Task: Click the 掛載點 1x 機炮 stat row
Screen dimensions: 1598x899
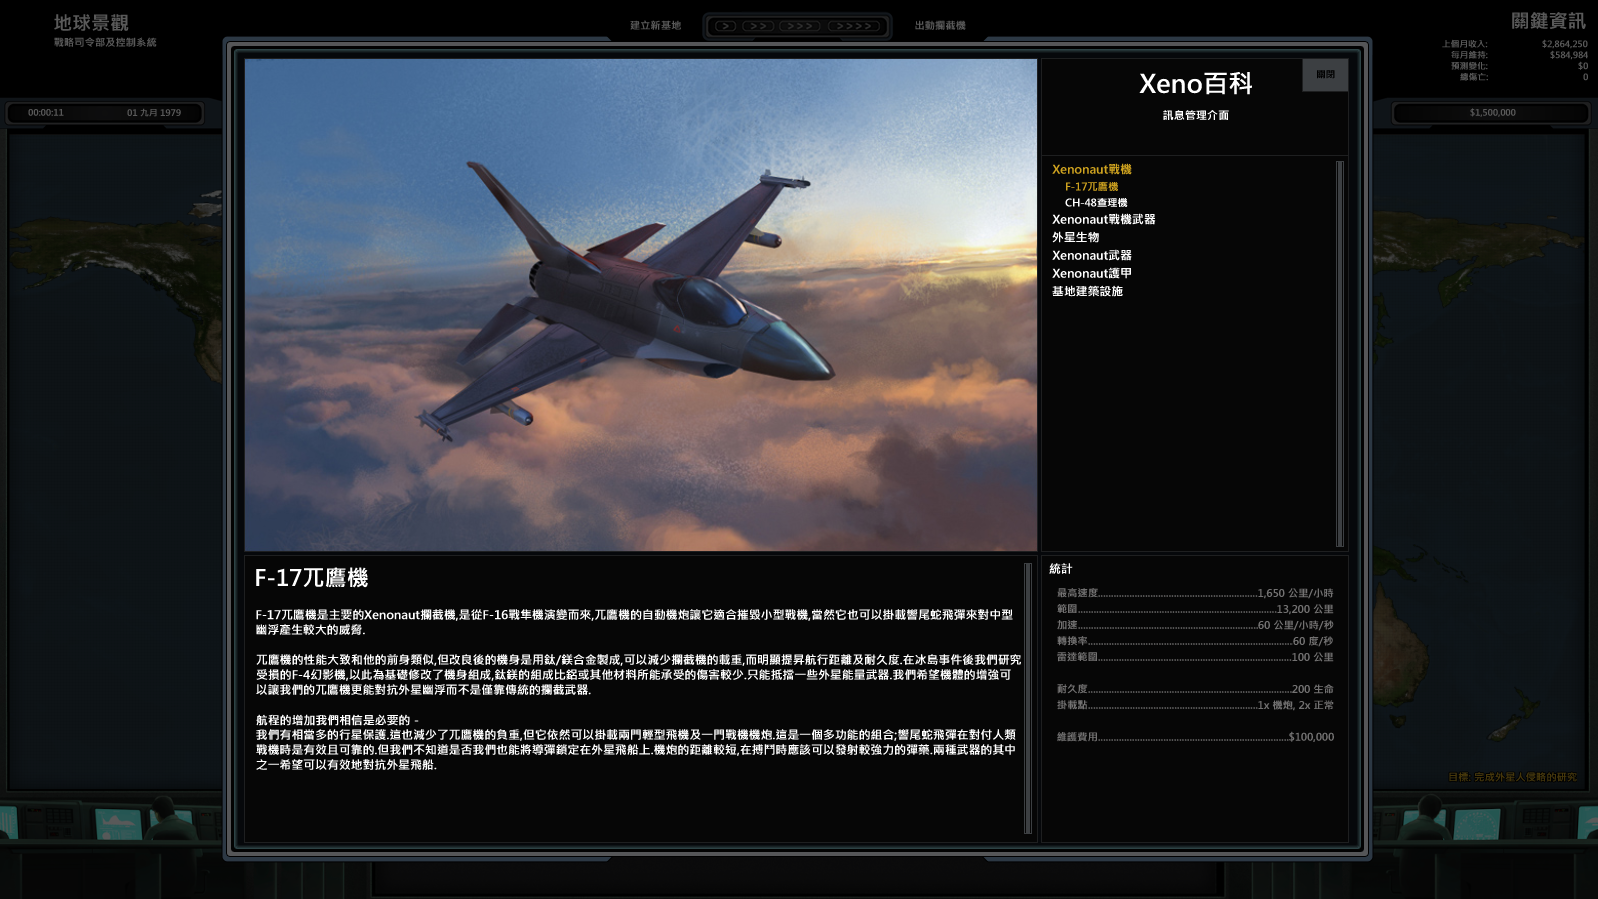Action: coord(1195,705)
